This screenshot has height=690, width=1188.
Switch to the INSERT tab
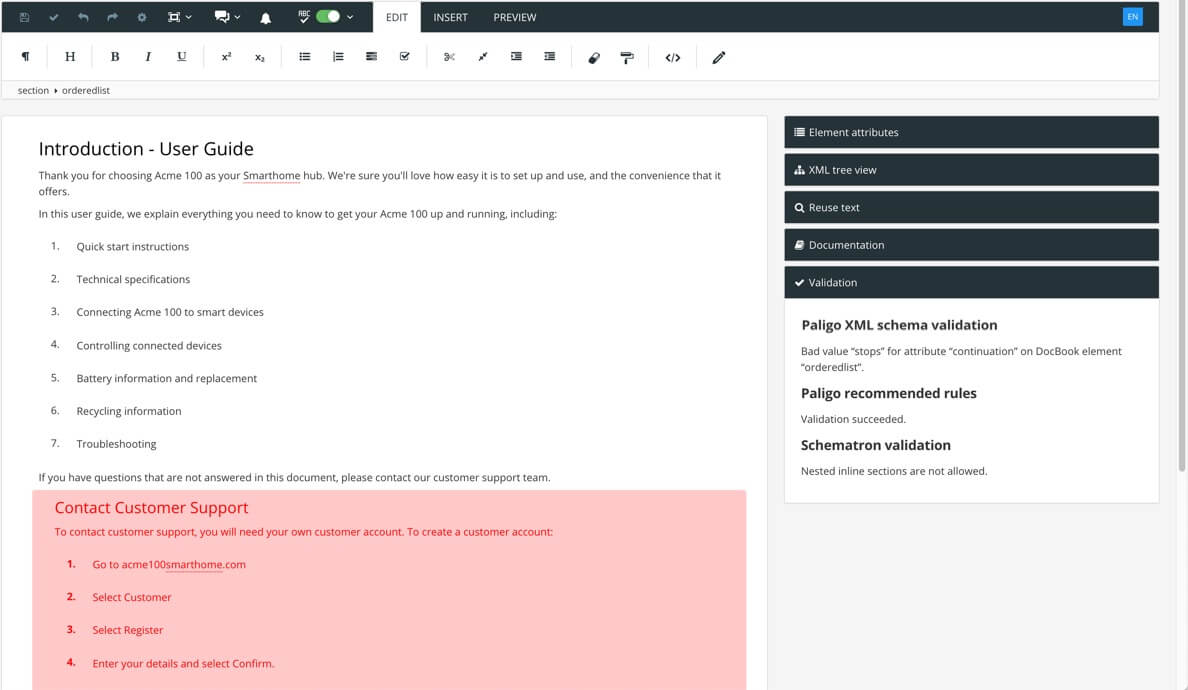coord(450,17)
